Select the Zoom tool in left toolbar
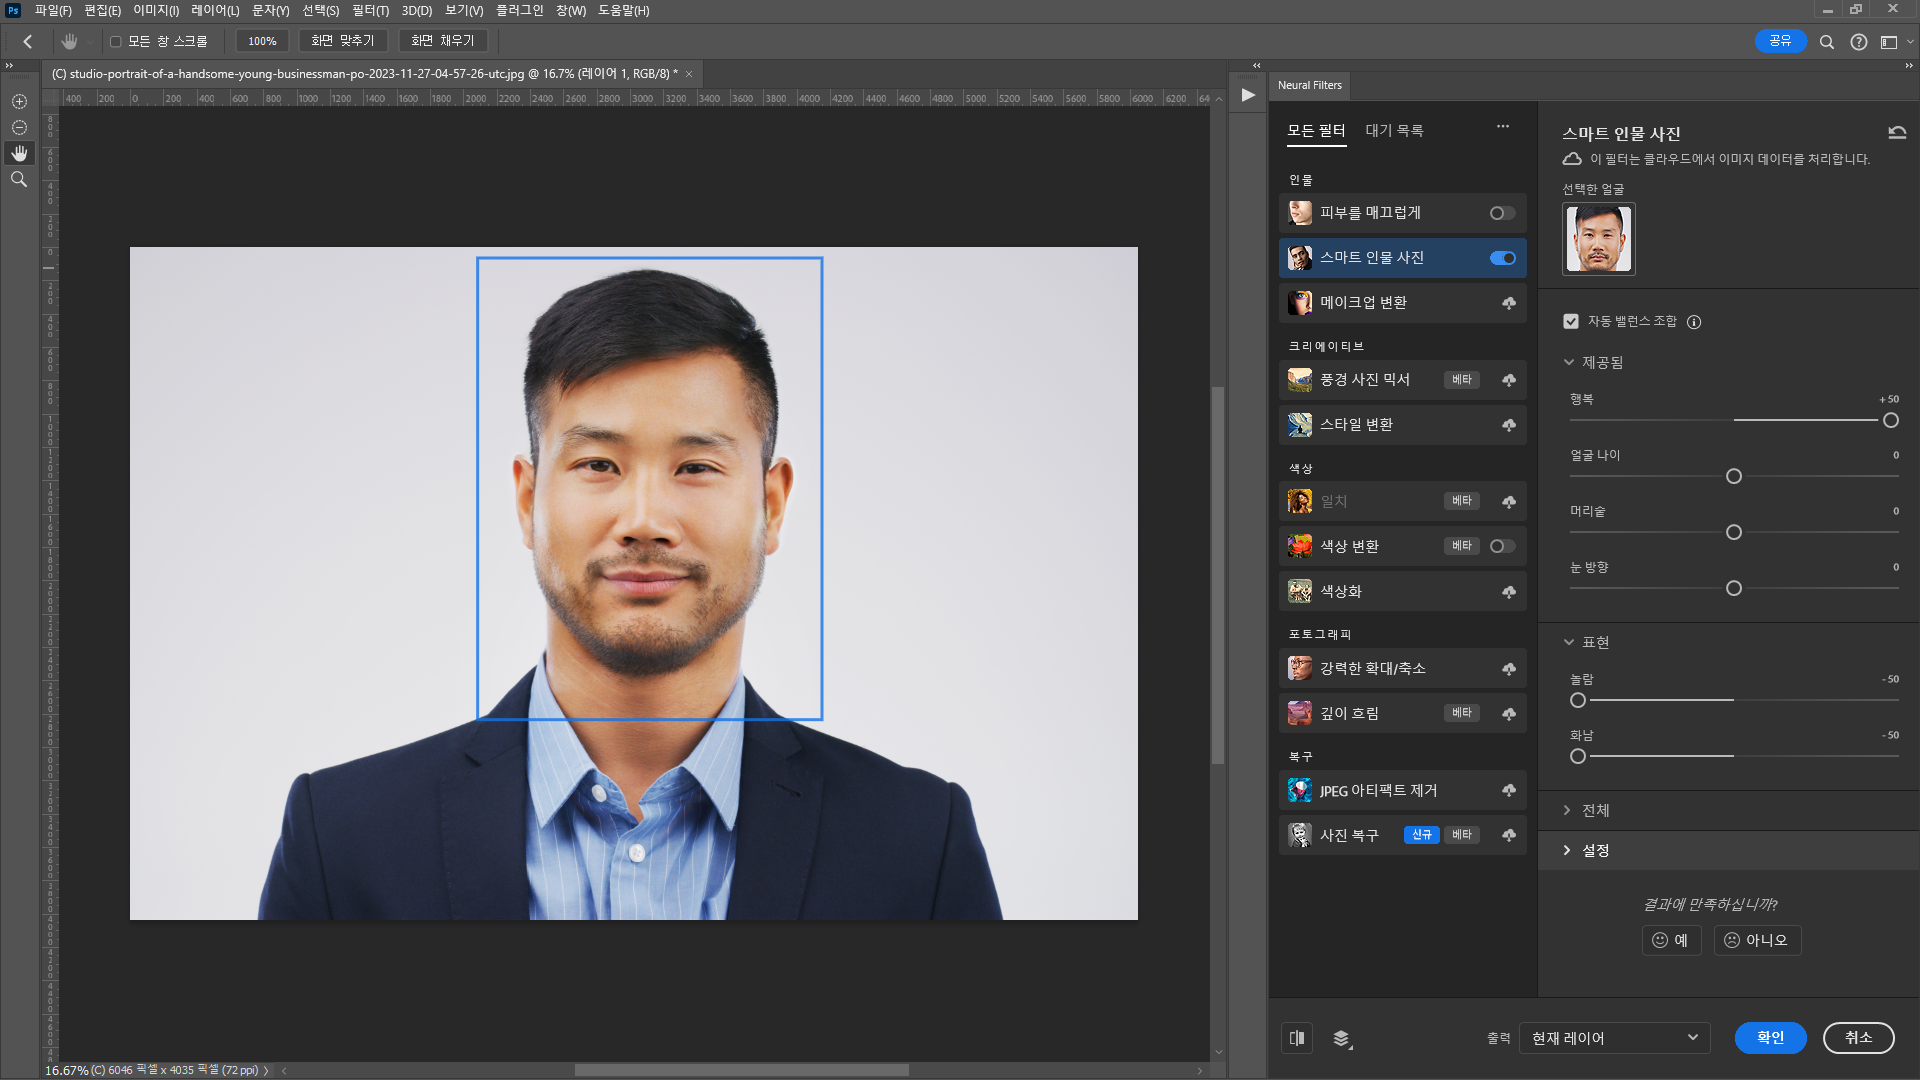 point(19,179)
